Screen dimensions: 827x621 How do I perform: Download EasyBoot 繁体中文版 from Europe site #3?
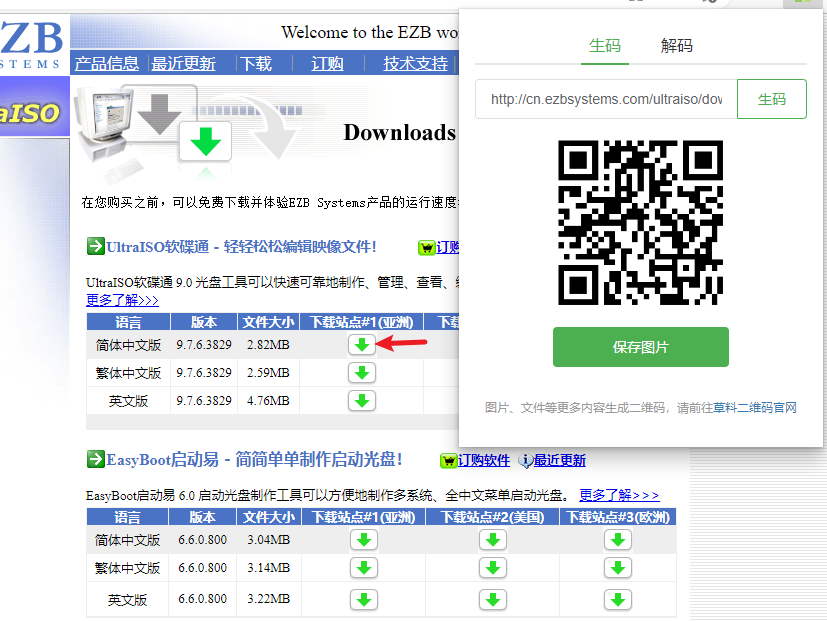[618, 568]
